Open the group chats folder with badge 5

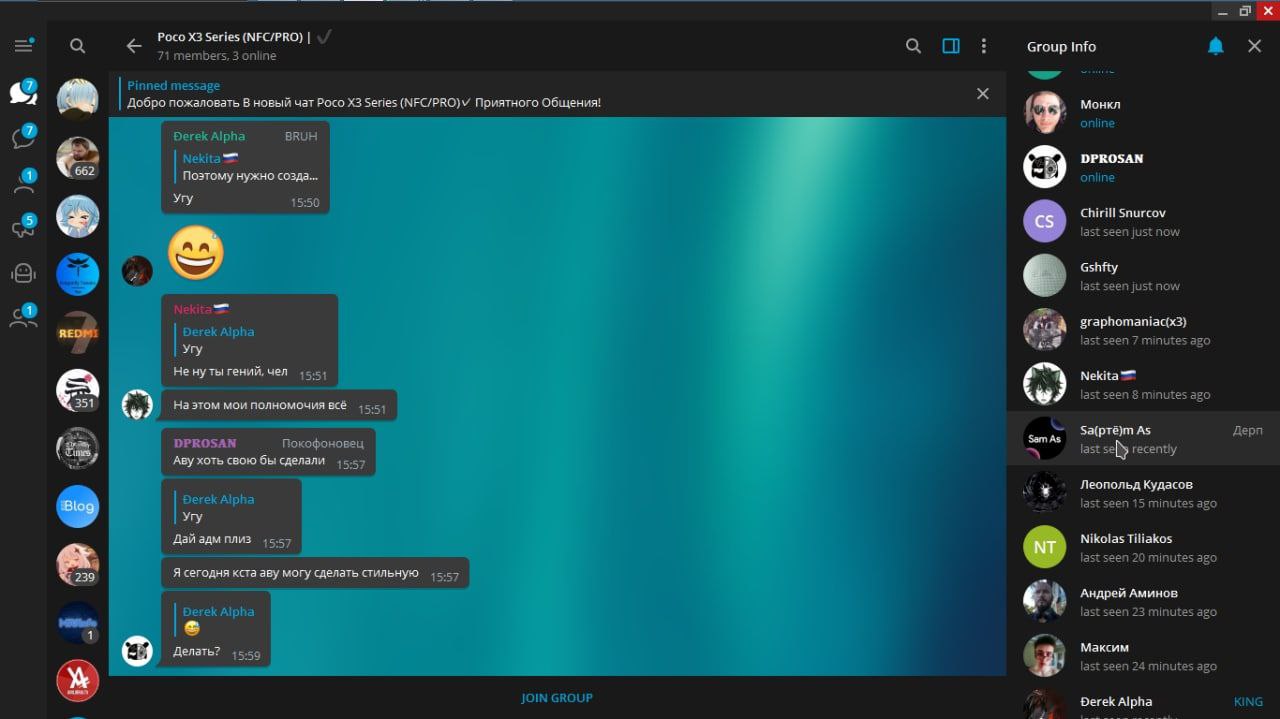tap(23, 228)
